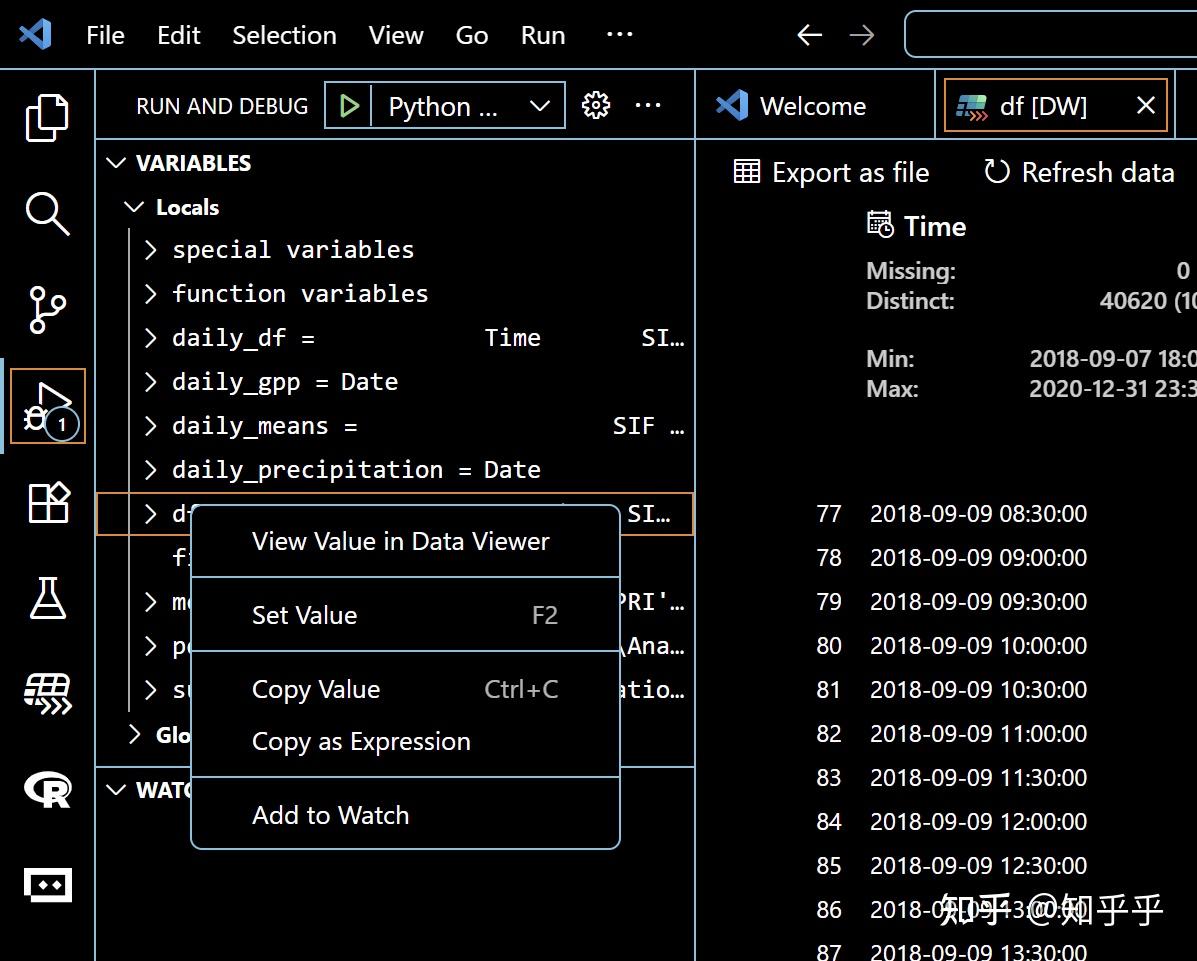The image size is (1197, 961).
Task: Expand the daily_gpp variable entry
Action: pos(150,381)
